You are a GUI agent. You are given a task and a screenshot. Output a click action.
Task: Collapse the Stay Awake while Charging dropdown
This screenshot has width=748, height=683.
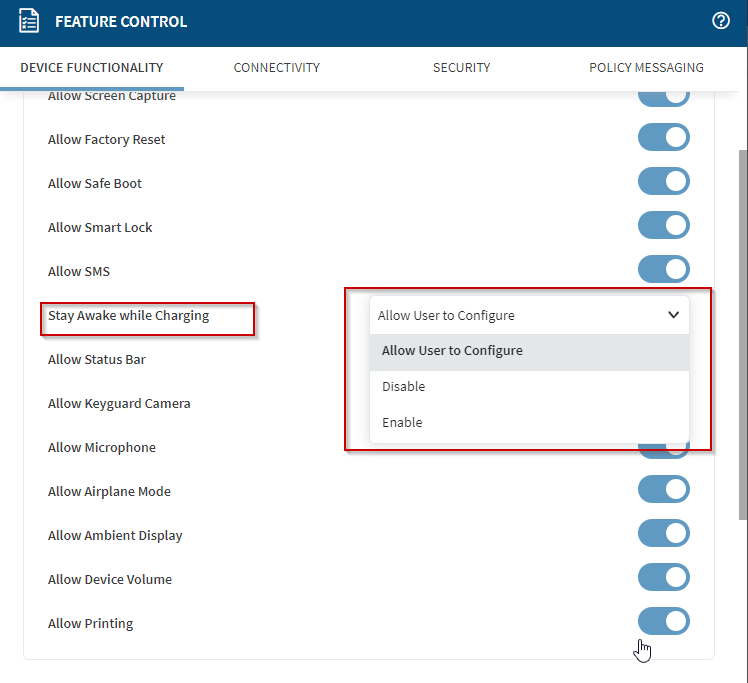(x=529, y=315)
